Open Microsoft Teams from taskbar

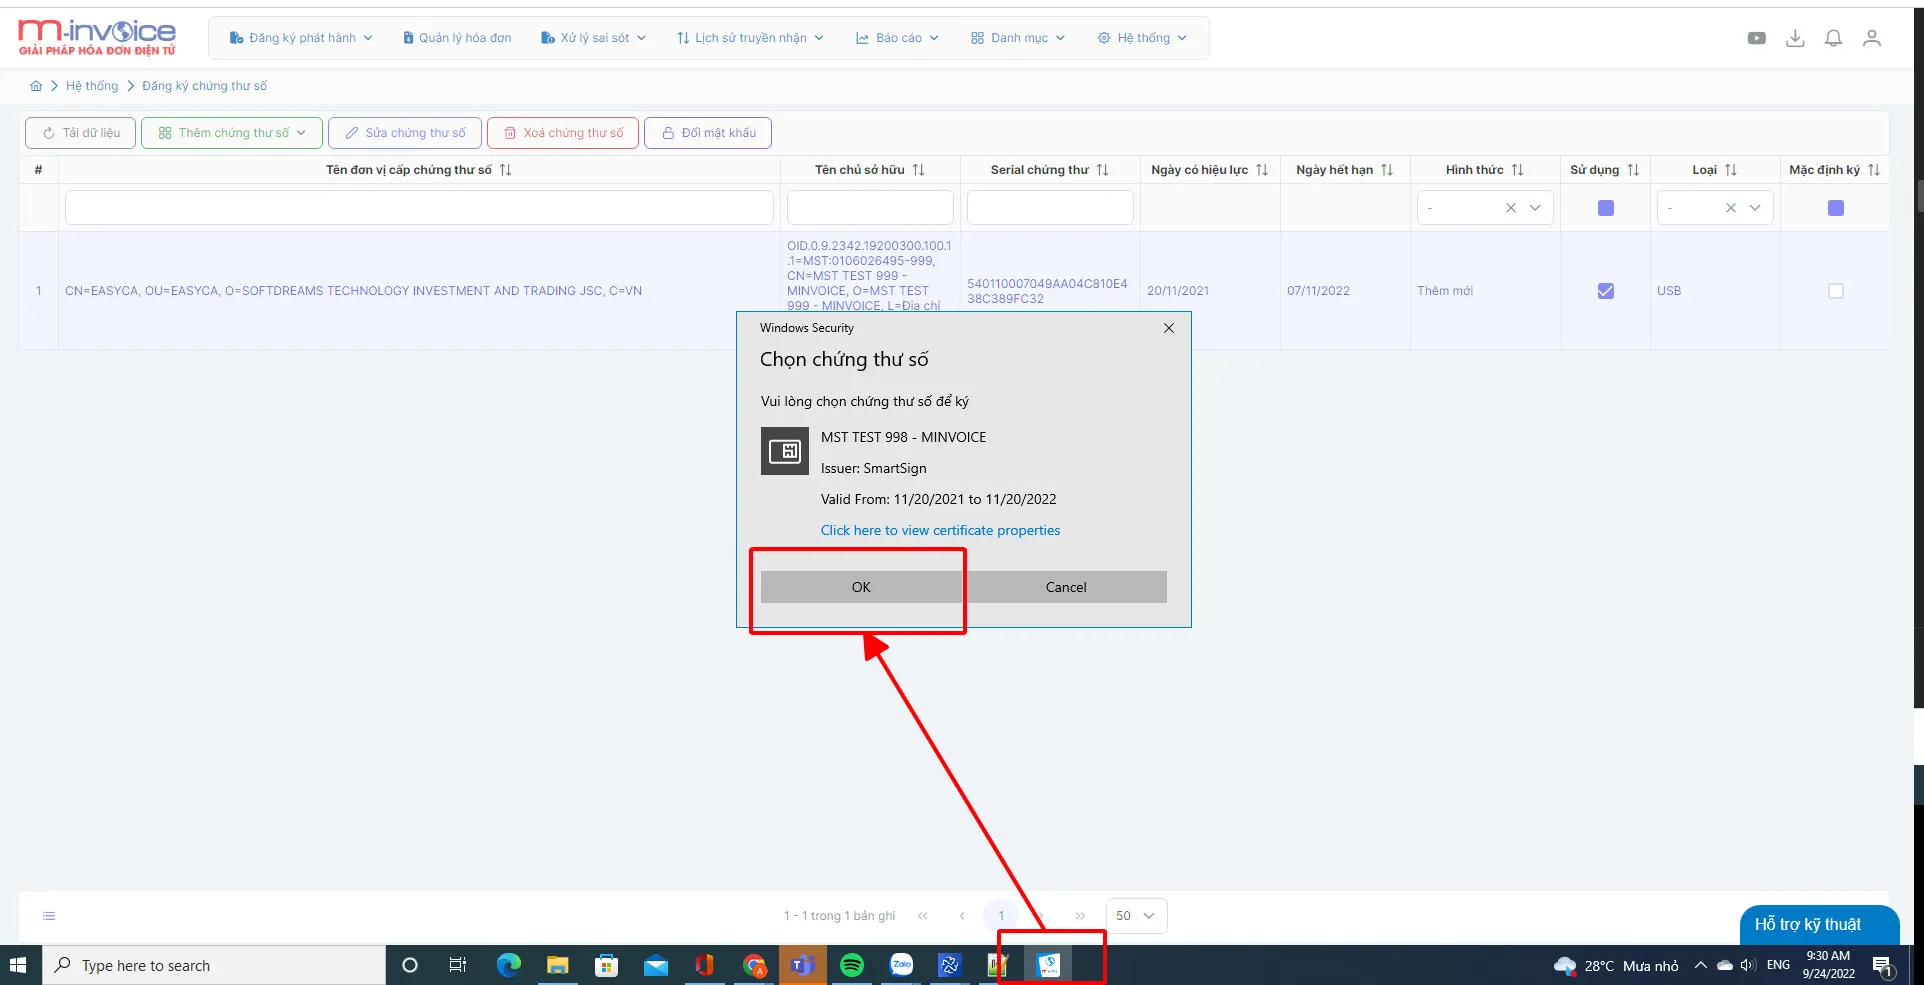click(803, 965)
